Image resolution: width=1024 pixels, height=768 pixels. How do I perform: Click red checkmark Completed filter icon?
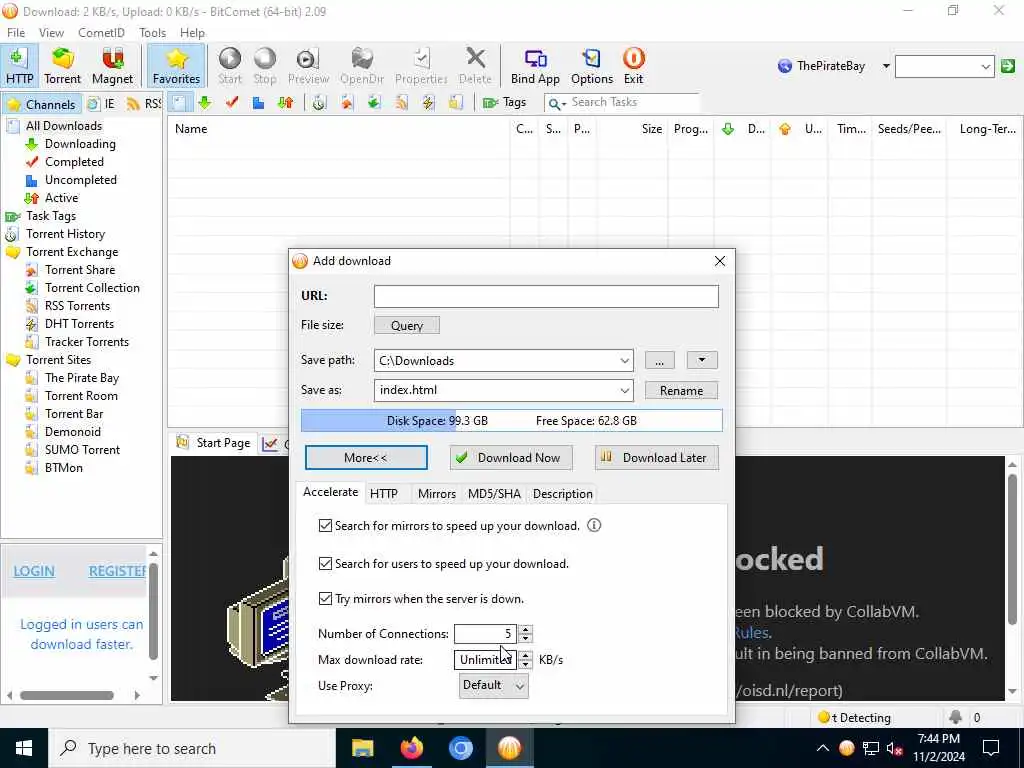pos(232,103)
